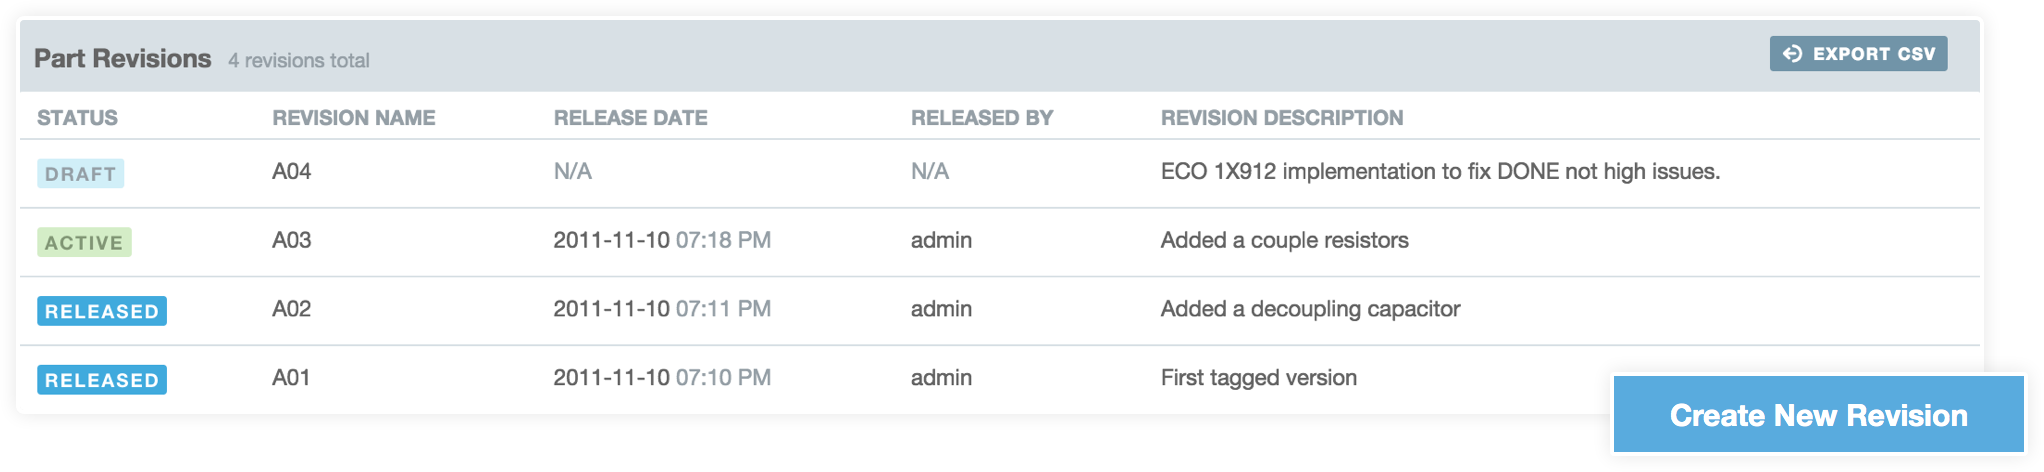Image resolution: width=2044 pixels, height=472 pixels.
Task: Open revision A04
Action: (x=291, y=172)
